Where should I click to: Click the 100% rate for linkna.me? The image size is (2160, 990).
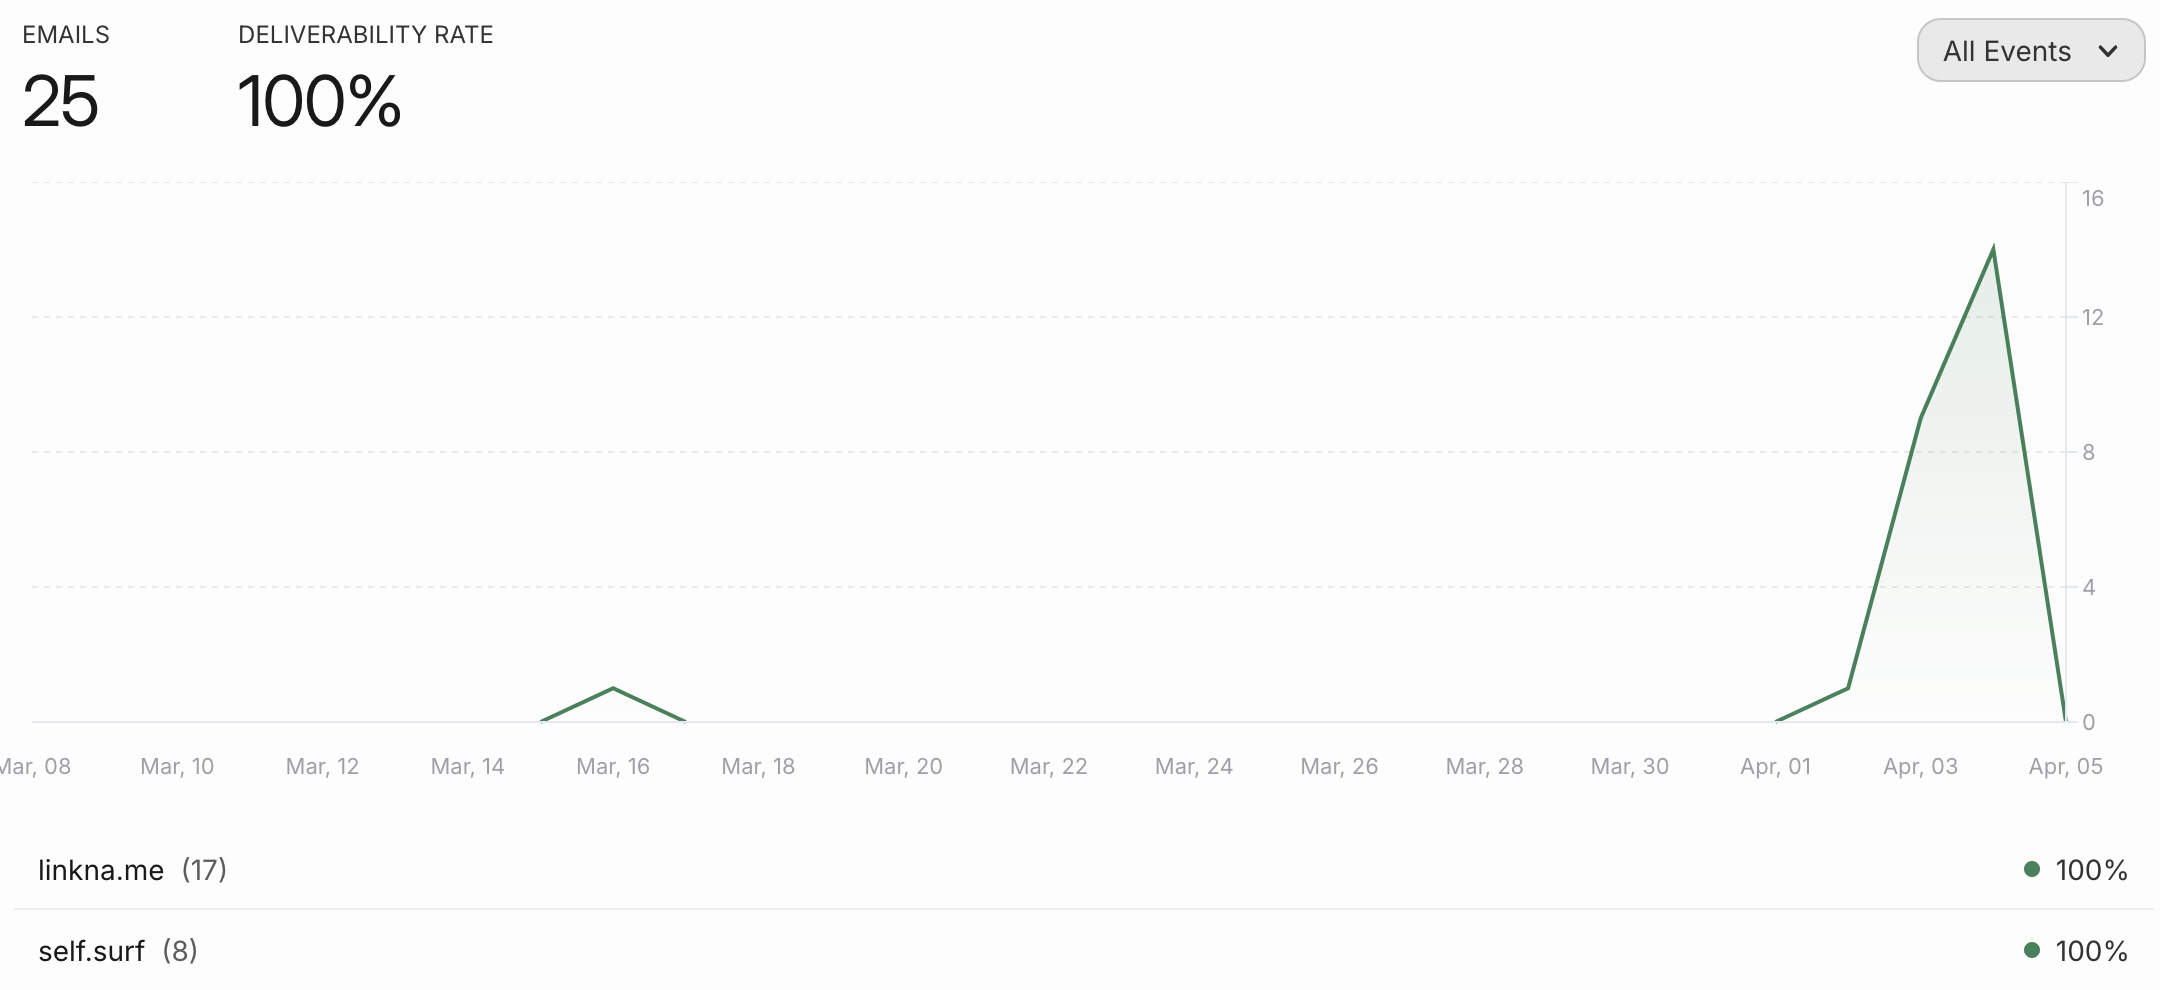pos(2091,870)
